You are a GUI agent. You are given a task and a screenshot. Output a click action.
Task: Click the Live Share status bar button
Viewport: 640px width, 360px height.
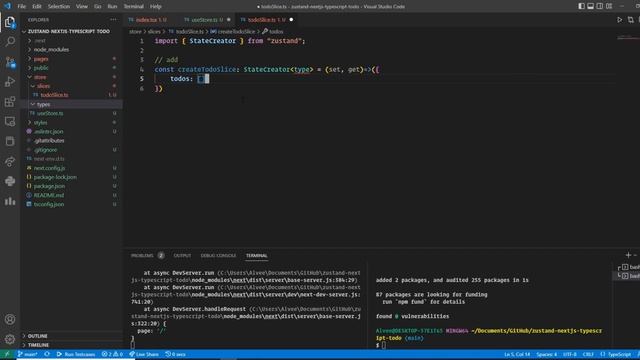[x=144, y=354]
